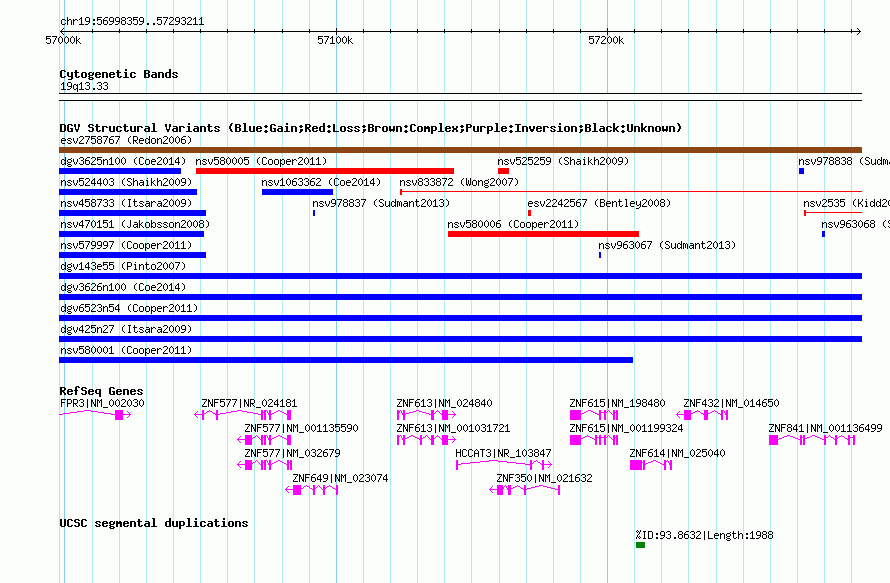
Task: Select the chr19:56998359..57293211 region text
Action: click(x=132, y=21)
